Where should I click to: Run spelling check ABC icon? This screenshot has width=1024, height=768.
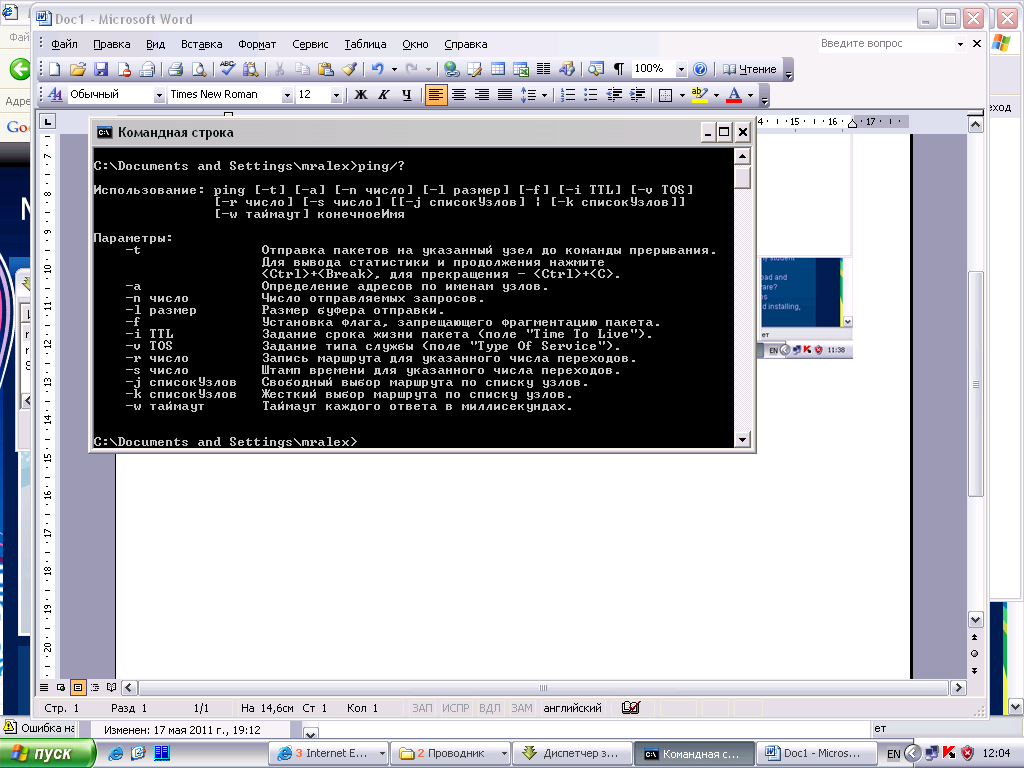(x=227, y=69)
